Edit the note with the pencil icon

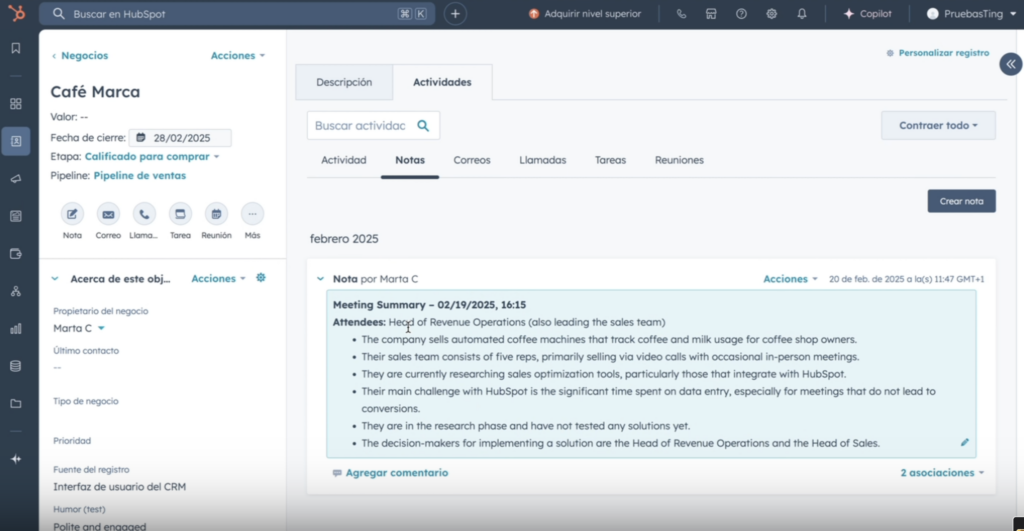(965, 442)
